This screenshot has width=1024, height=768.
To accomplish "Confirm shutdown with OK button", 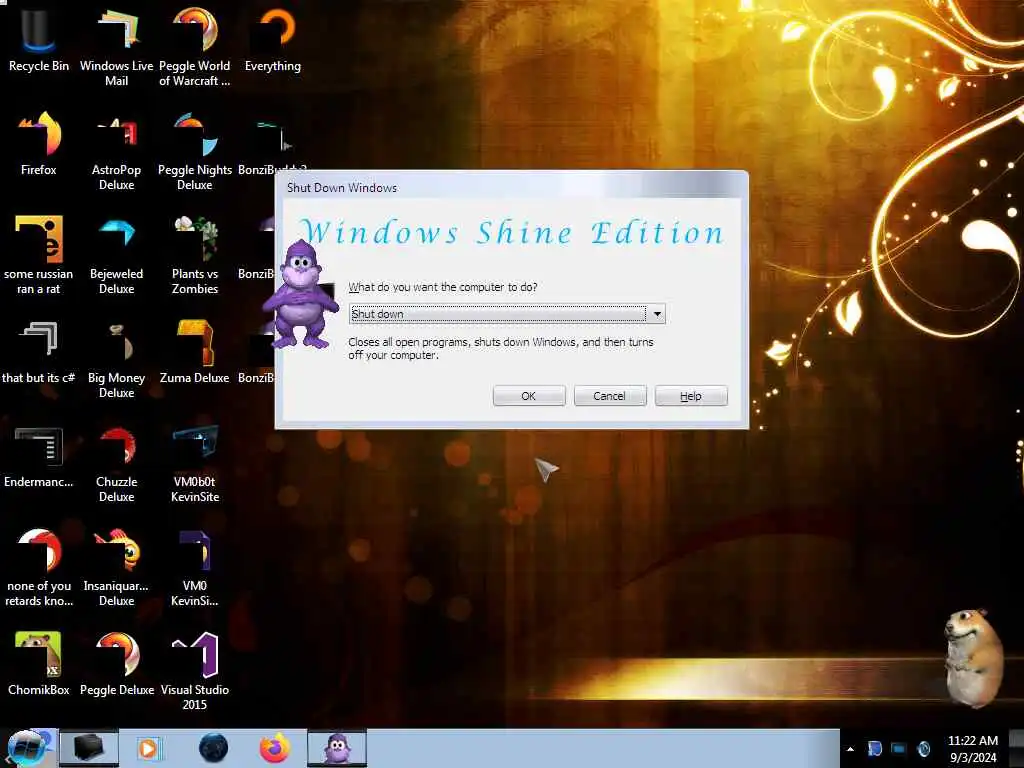I will [529, 396].
